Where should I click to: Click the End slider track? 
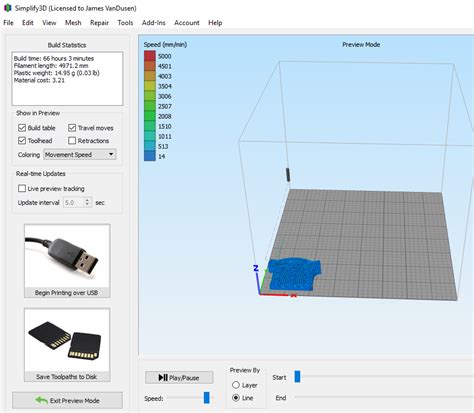pos(383,397)
